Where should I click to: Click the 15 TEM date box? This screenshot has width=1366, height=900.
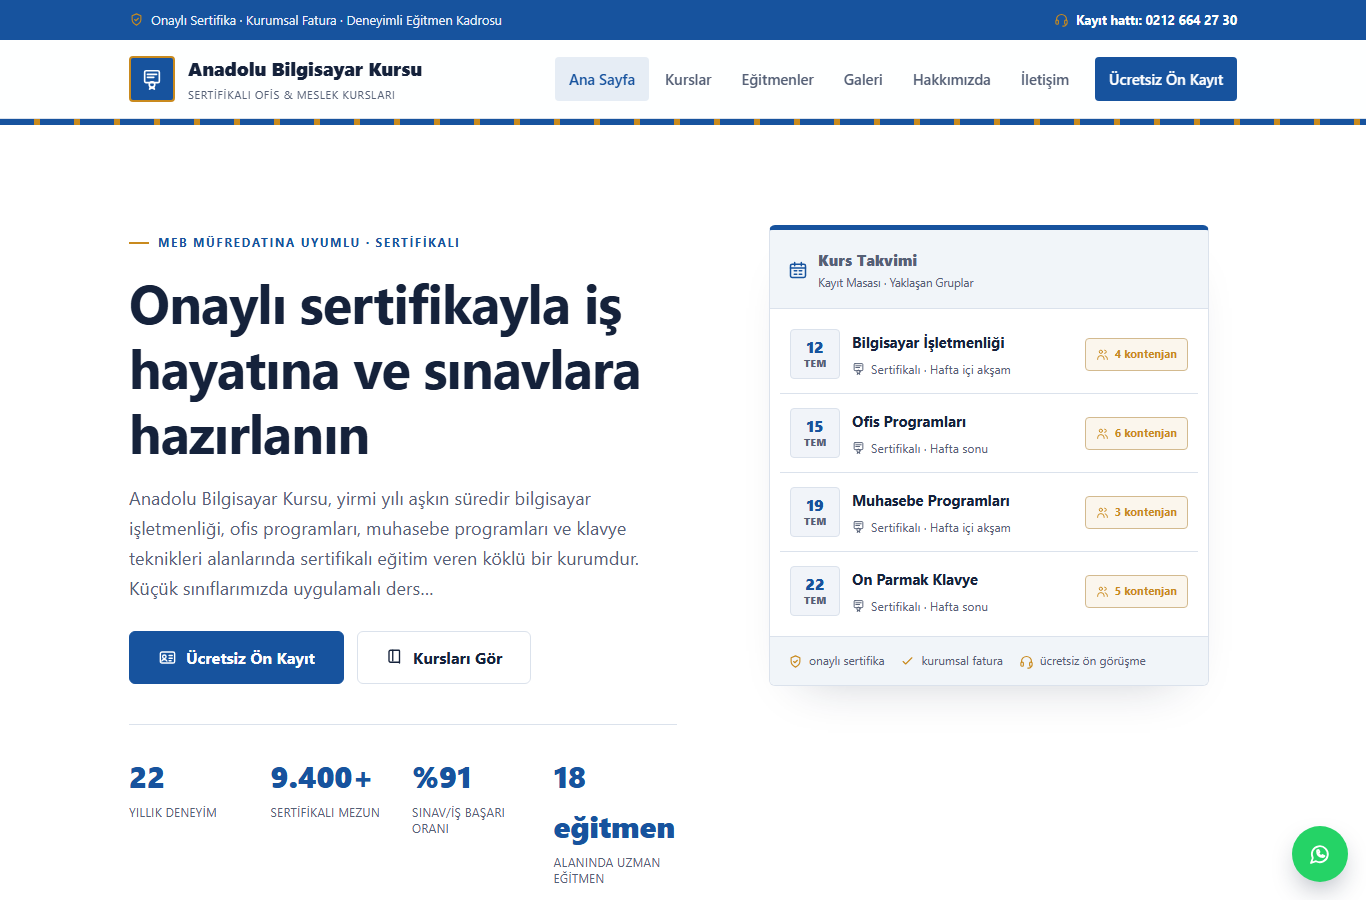(815, 433)
